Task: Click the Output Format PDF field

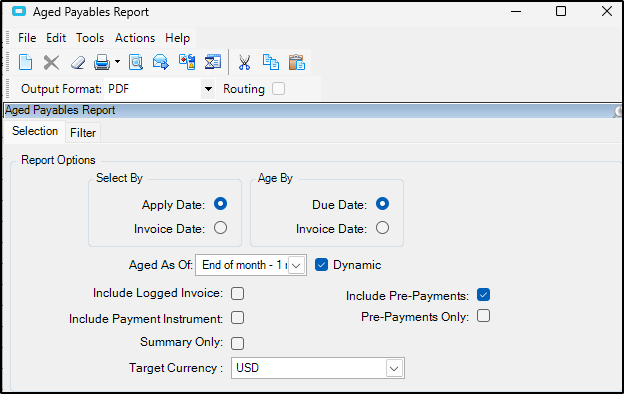Action: click(153, 89)
